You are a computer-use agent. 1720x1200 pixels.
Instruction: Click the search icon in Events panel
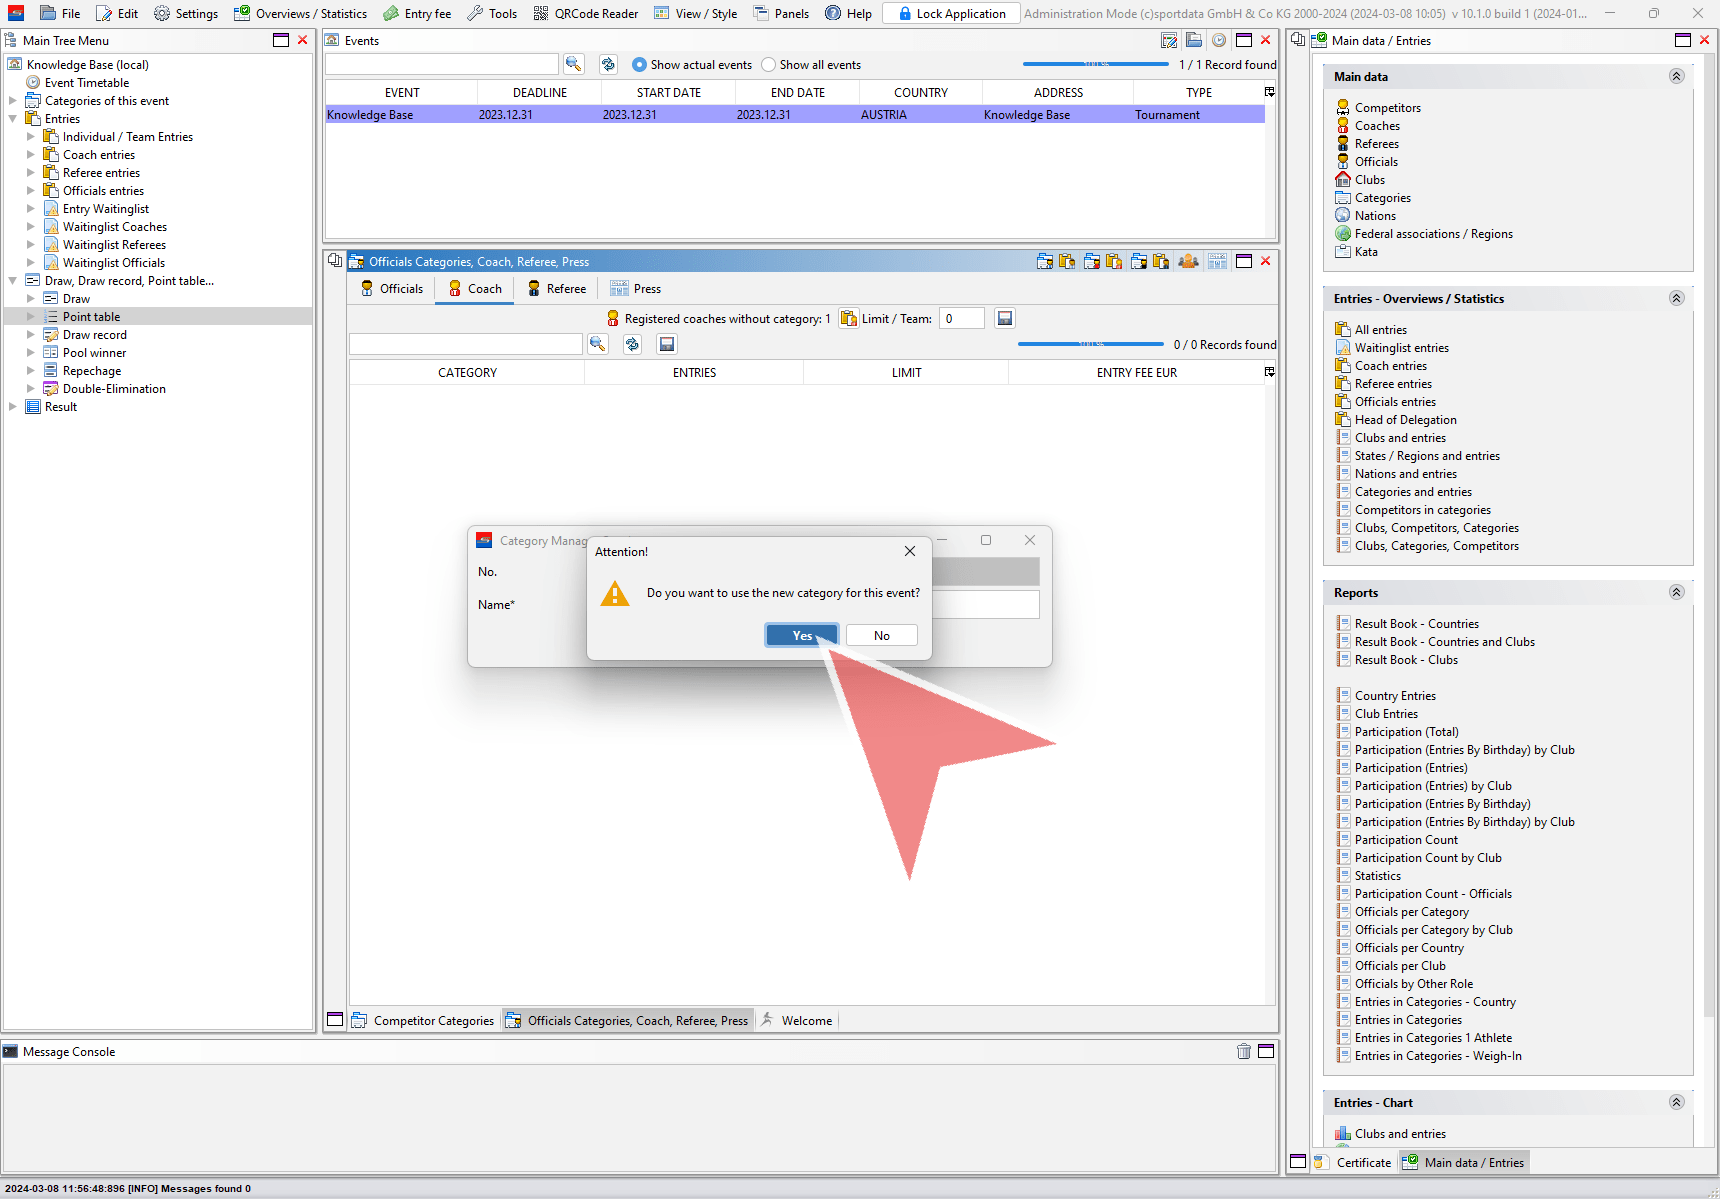pyautogui.click(x=573, y=64)
